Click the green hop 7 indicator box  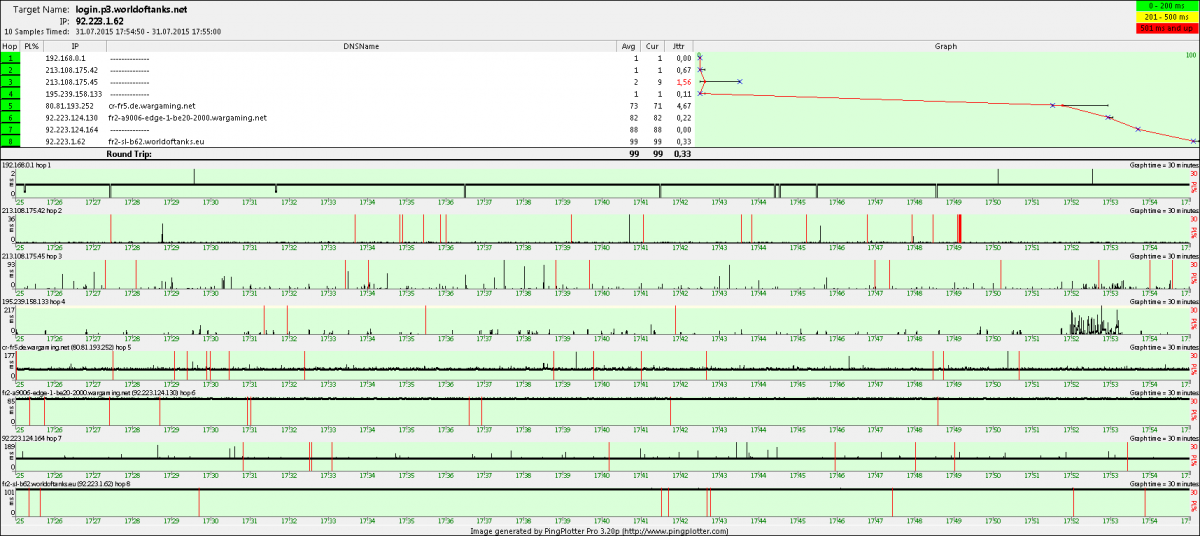9,129
